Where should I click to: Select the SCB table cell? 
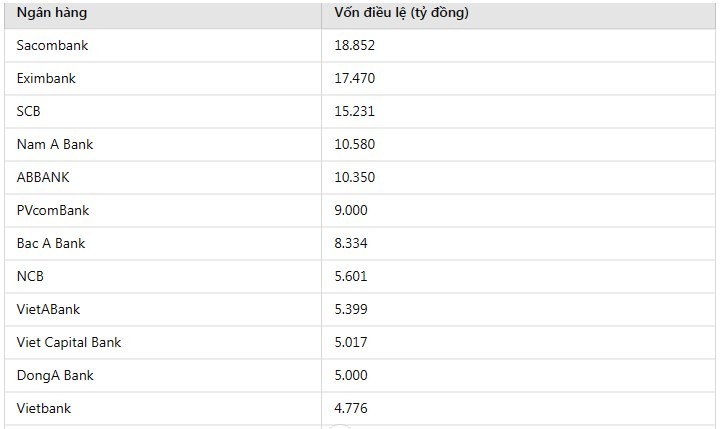(29, 111)
